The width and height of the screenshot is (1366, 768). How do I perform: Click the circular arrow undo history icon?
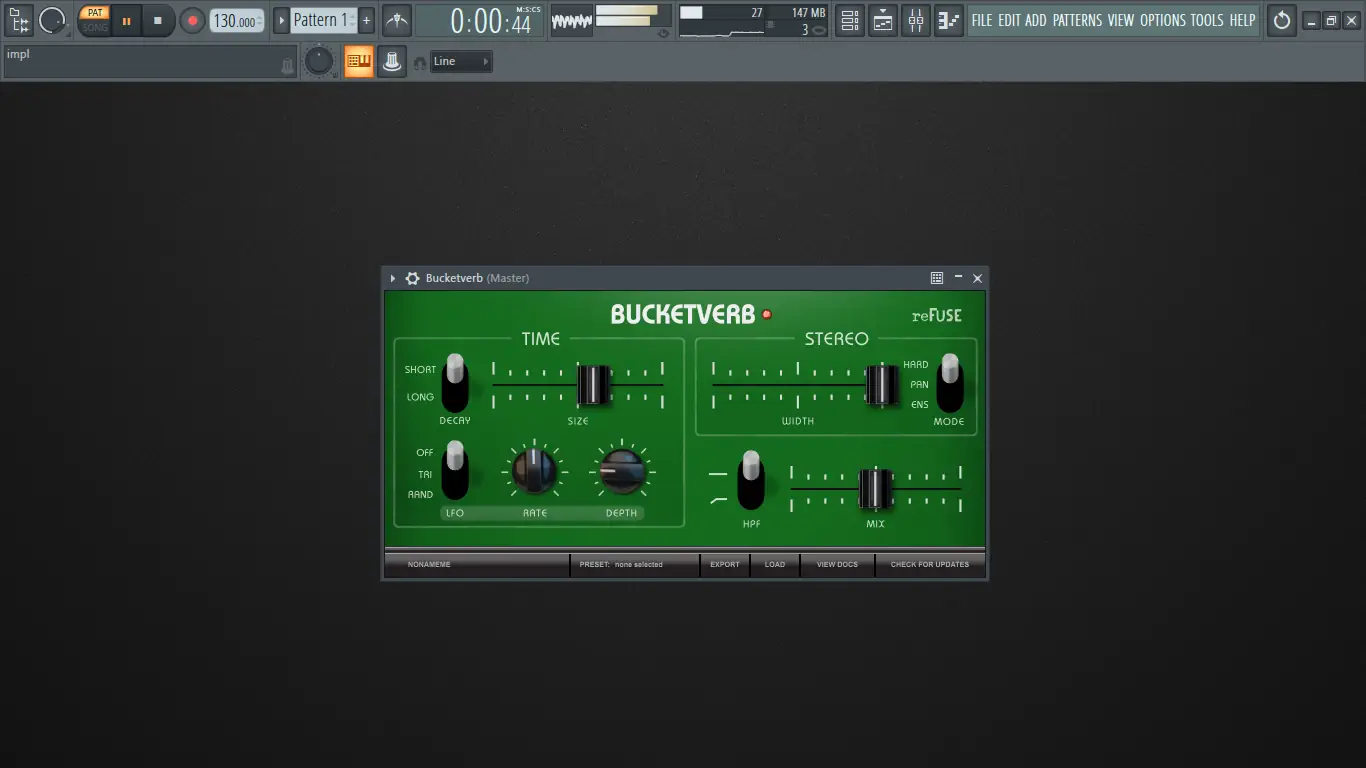[x=1282, y=20]
